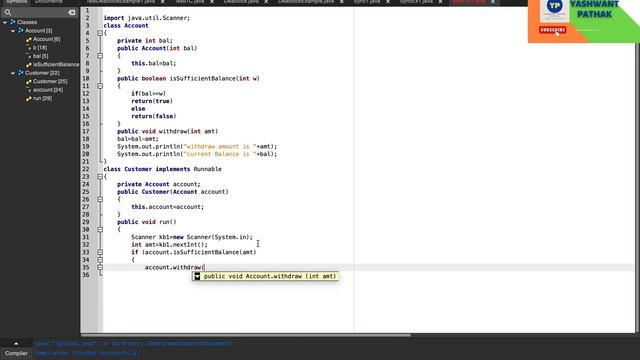Click 'public void run()' on line 29
640x360 pixels.
point(147,222)
